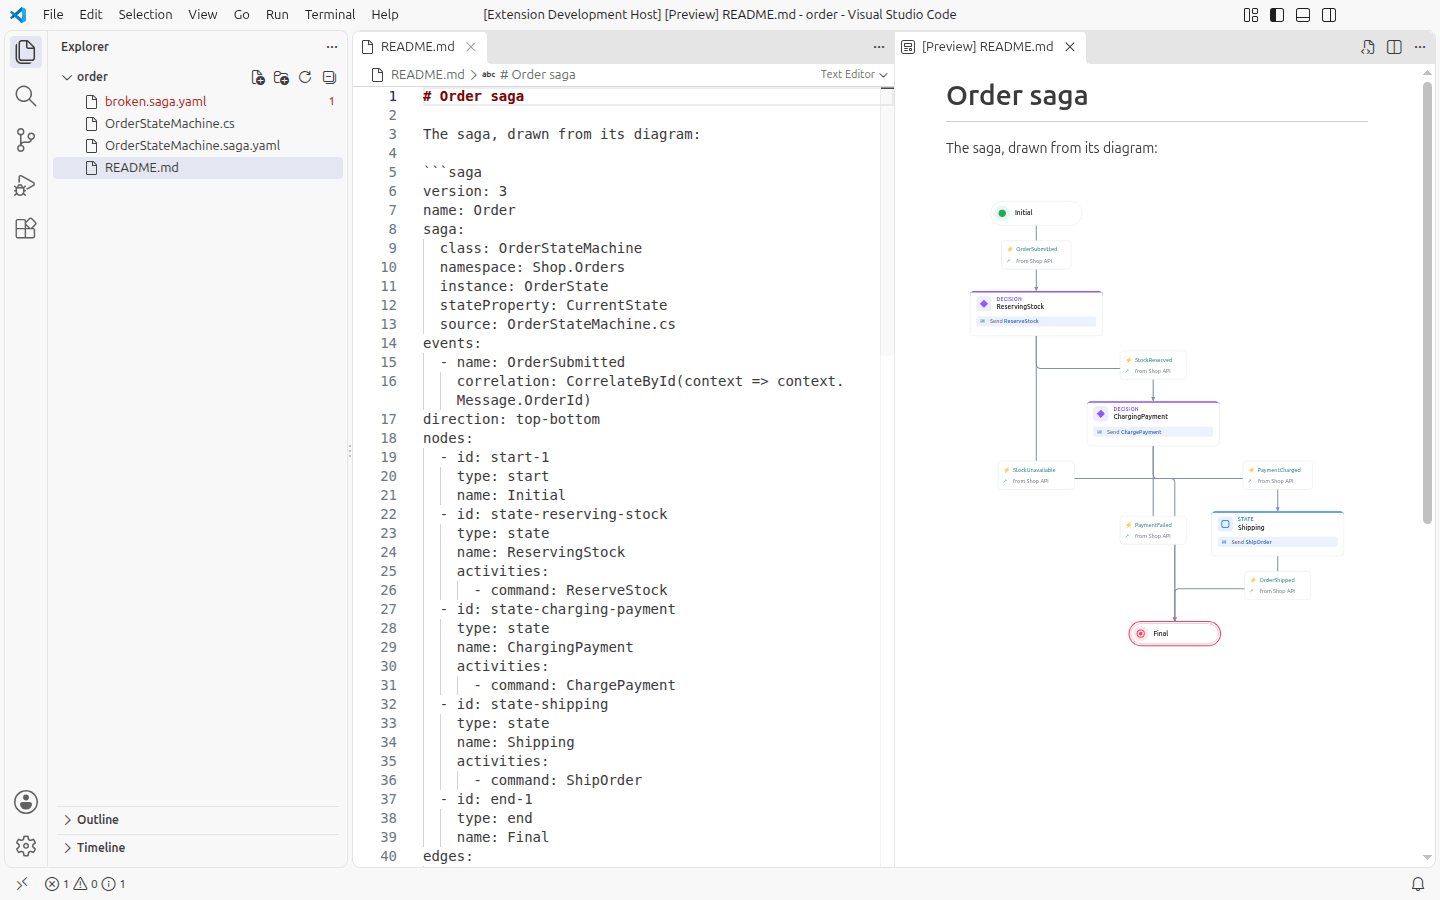Screen dimensions: 1440x900
Task: Open OrderStateMachine.saga.yaml from the Explorer
Action: (198, 146)
